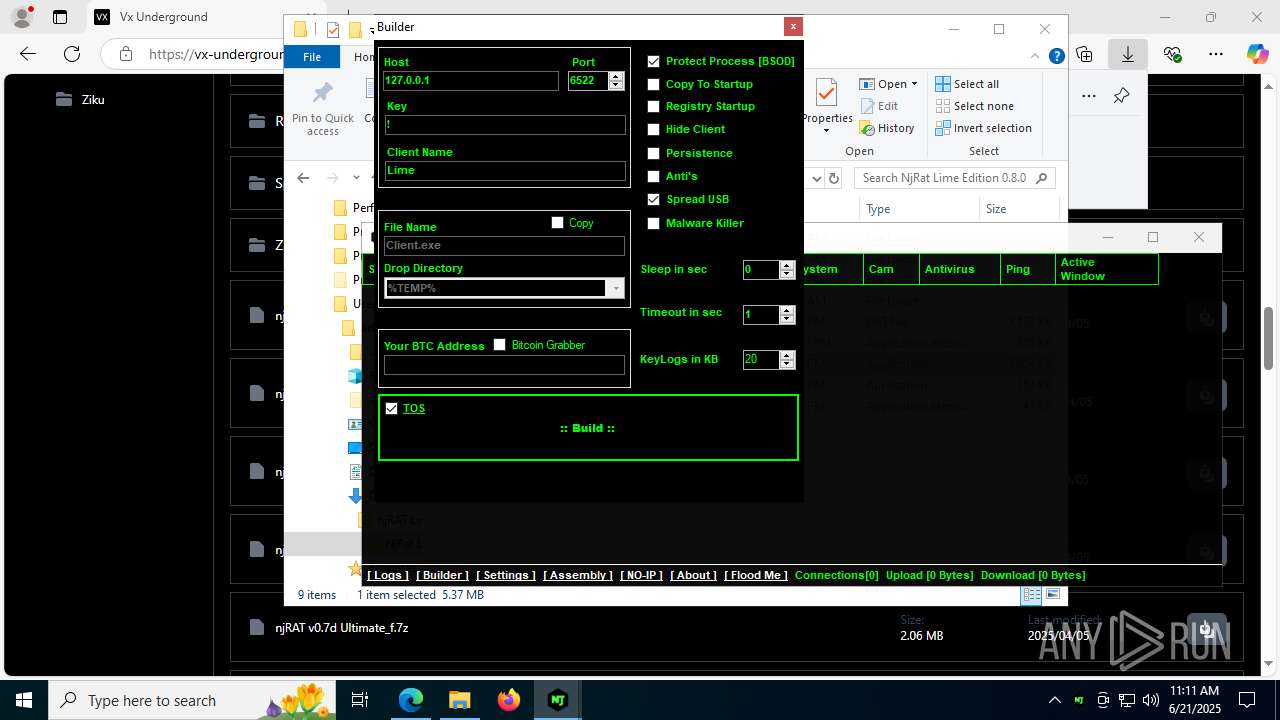Click the Pin to Quick access icon

point(322,93)
